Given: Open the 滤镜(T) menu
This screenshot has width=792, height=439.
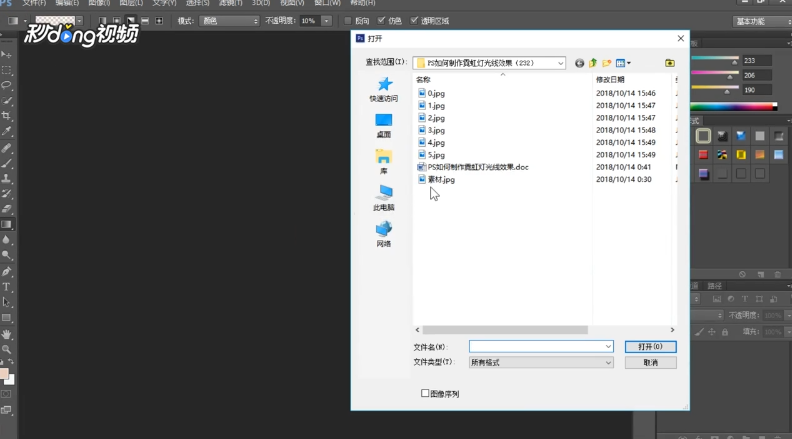Looking at the screenshot, I should click(230, 3).
